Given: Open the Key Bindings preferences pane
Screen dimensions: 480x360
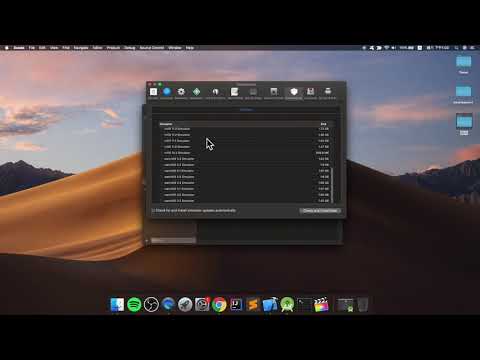Looking at the screenshot, I should (x=253, y=93).
